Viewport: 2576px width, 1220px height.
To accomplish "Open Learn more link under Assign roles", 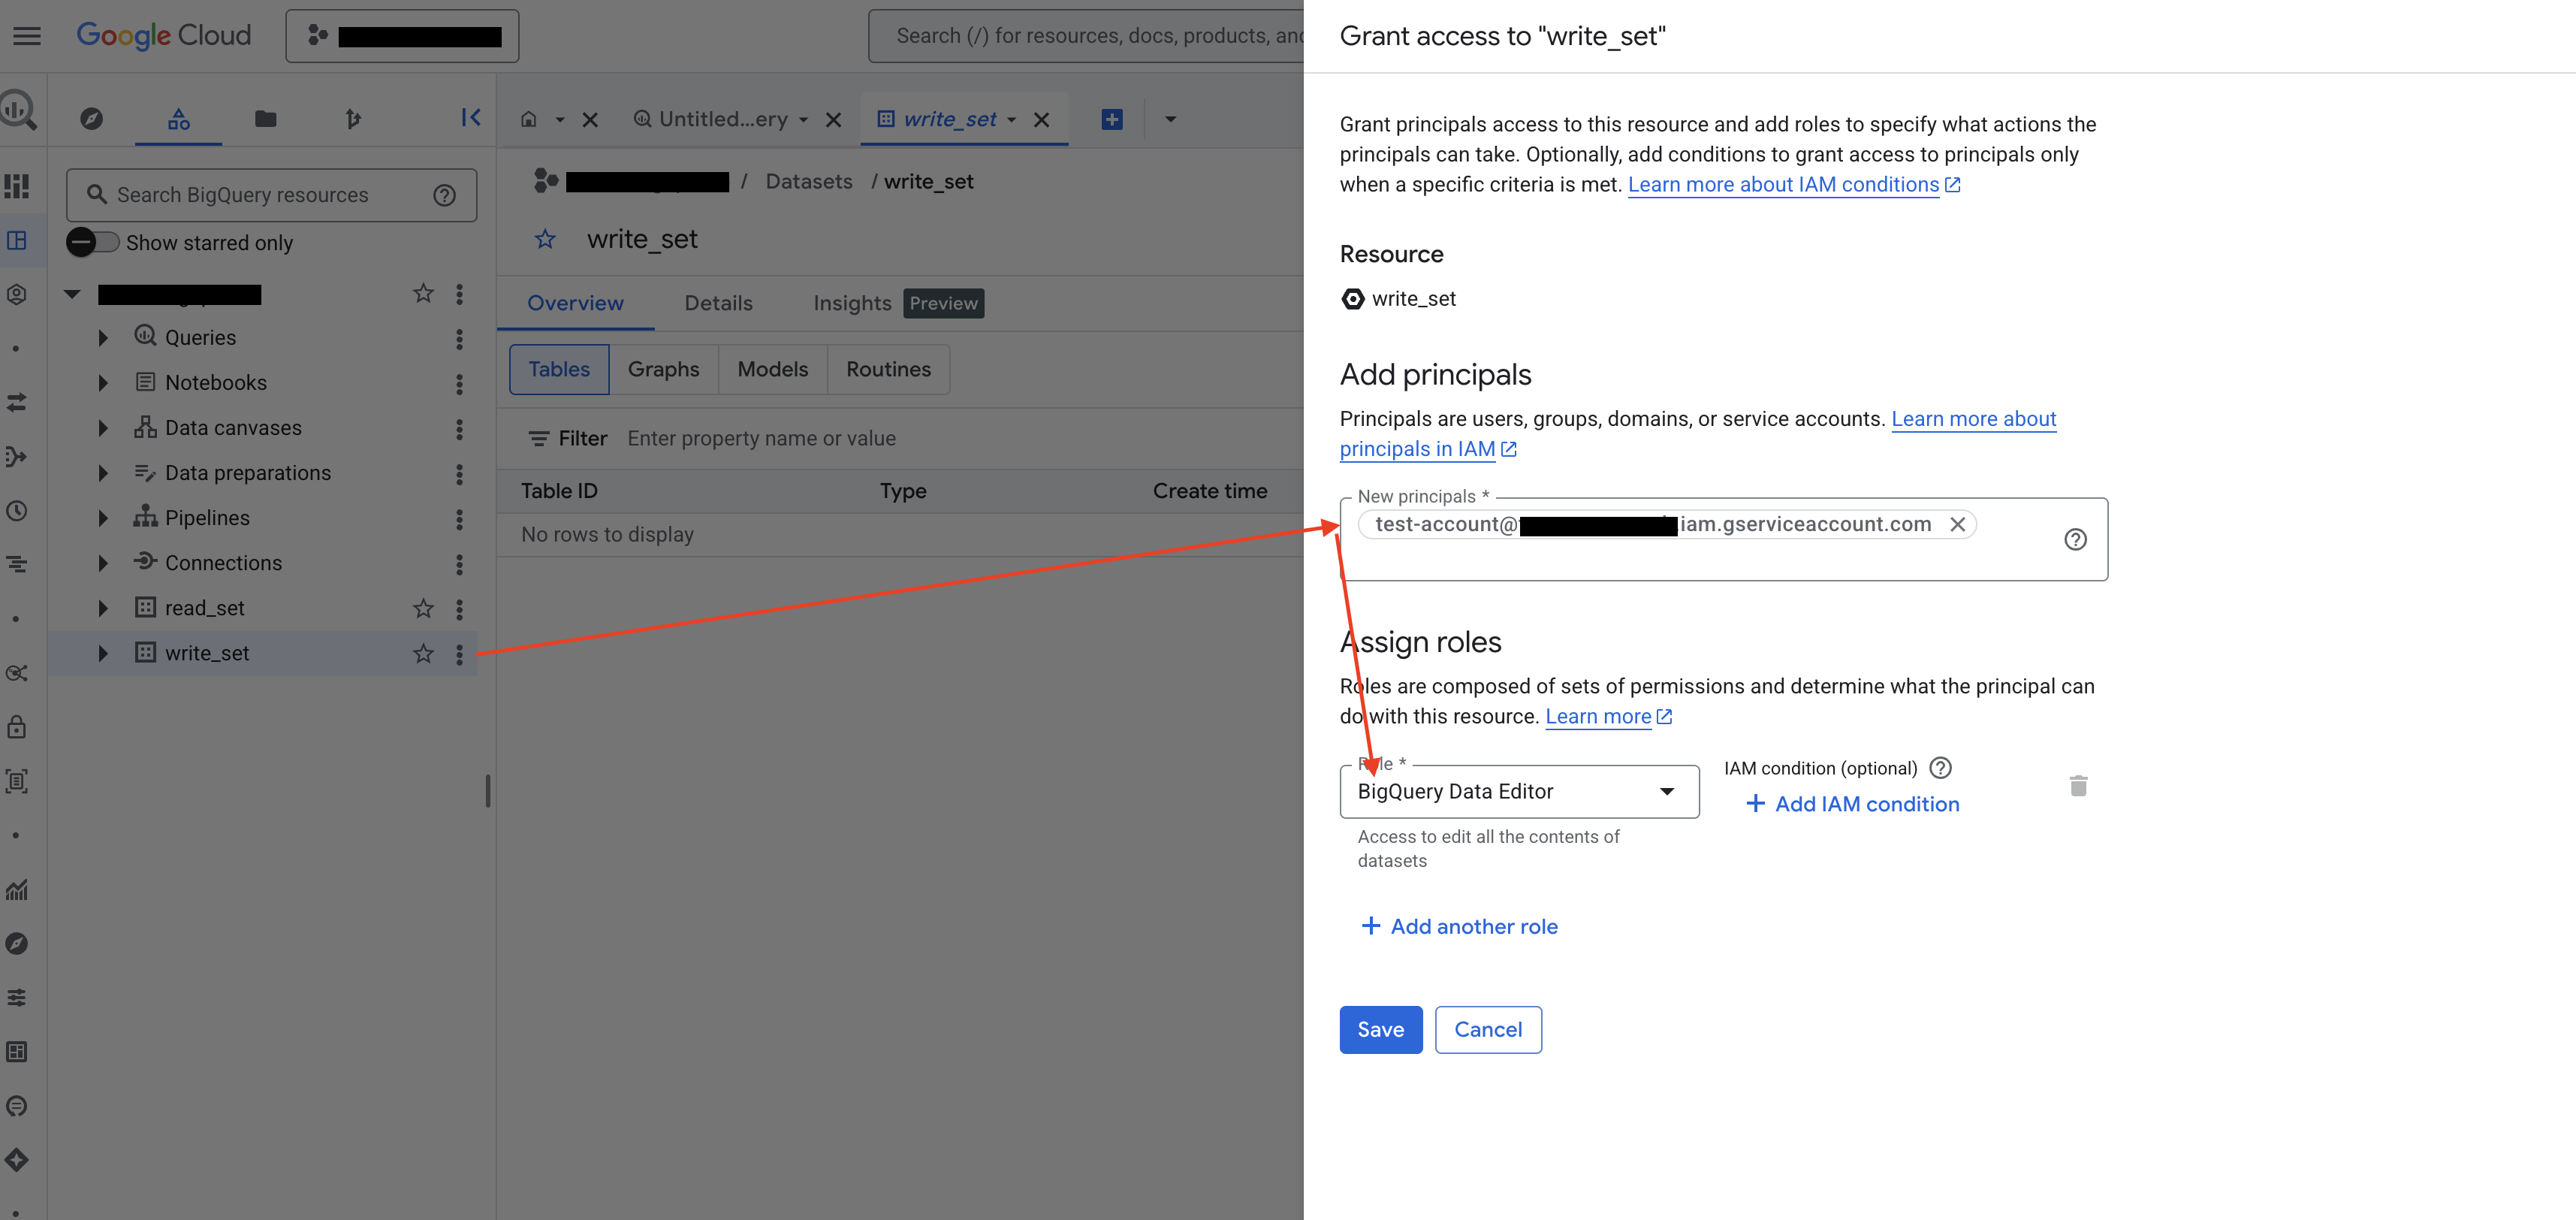I will pos(1608,716).
